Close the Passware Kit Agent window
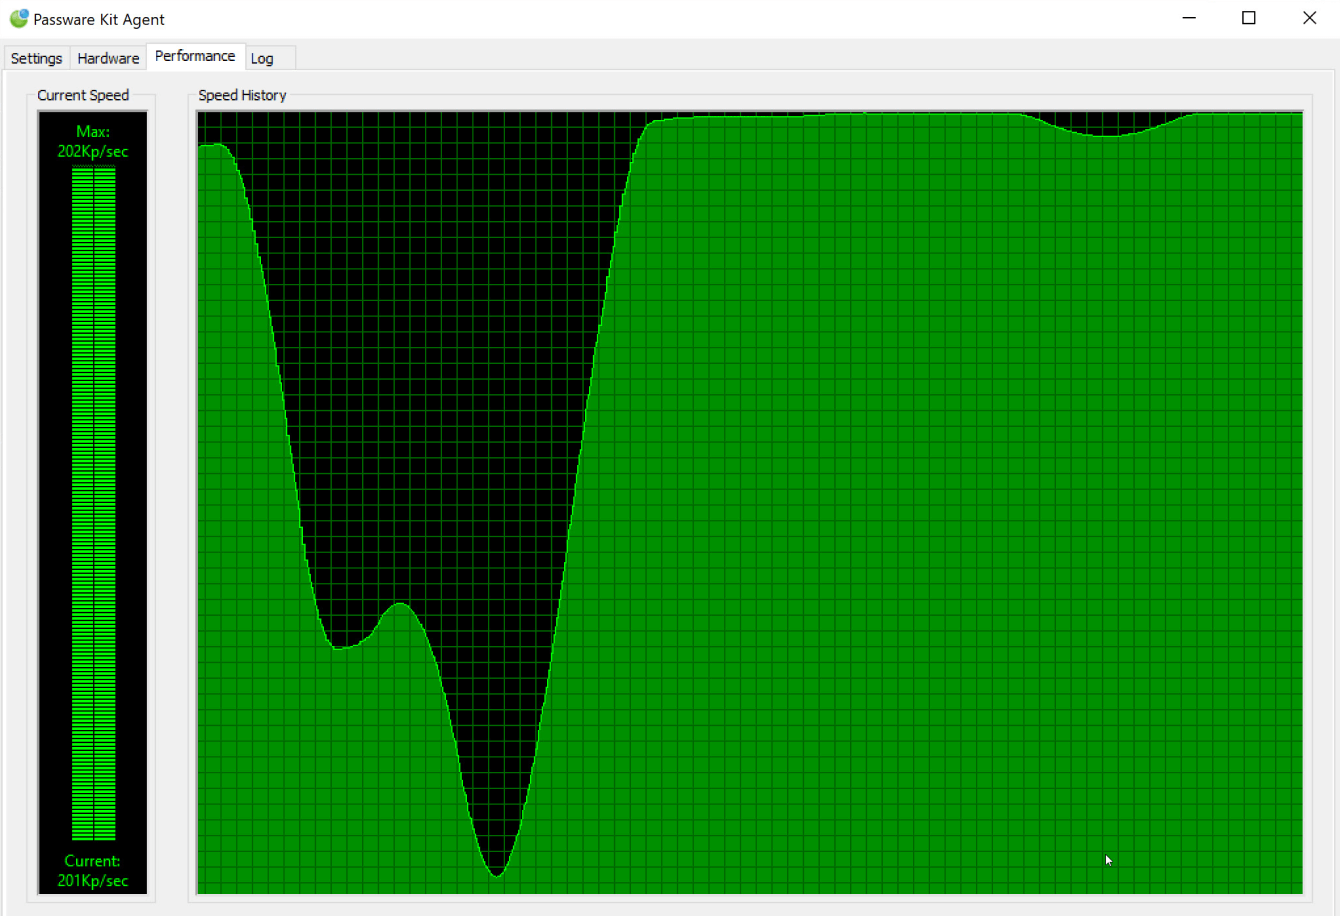 1309,18
